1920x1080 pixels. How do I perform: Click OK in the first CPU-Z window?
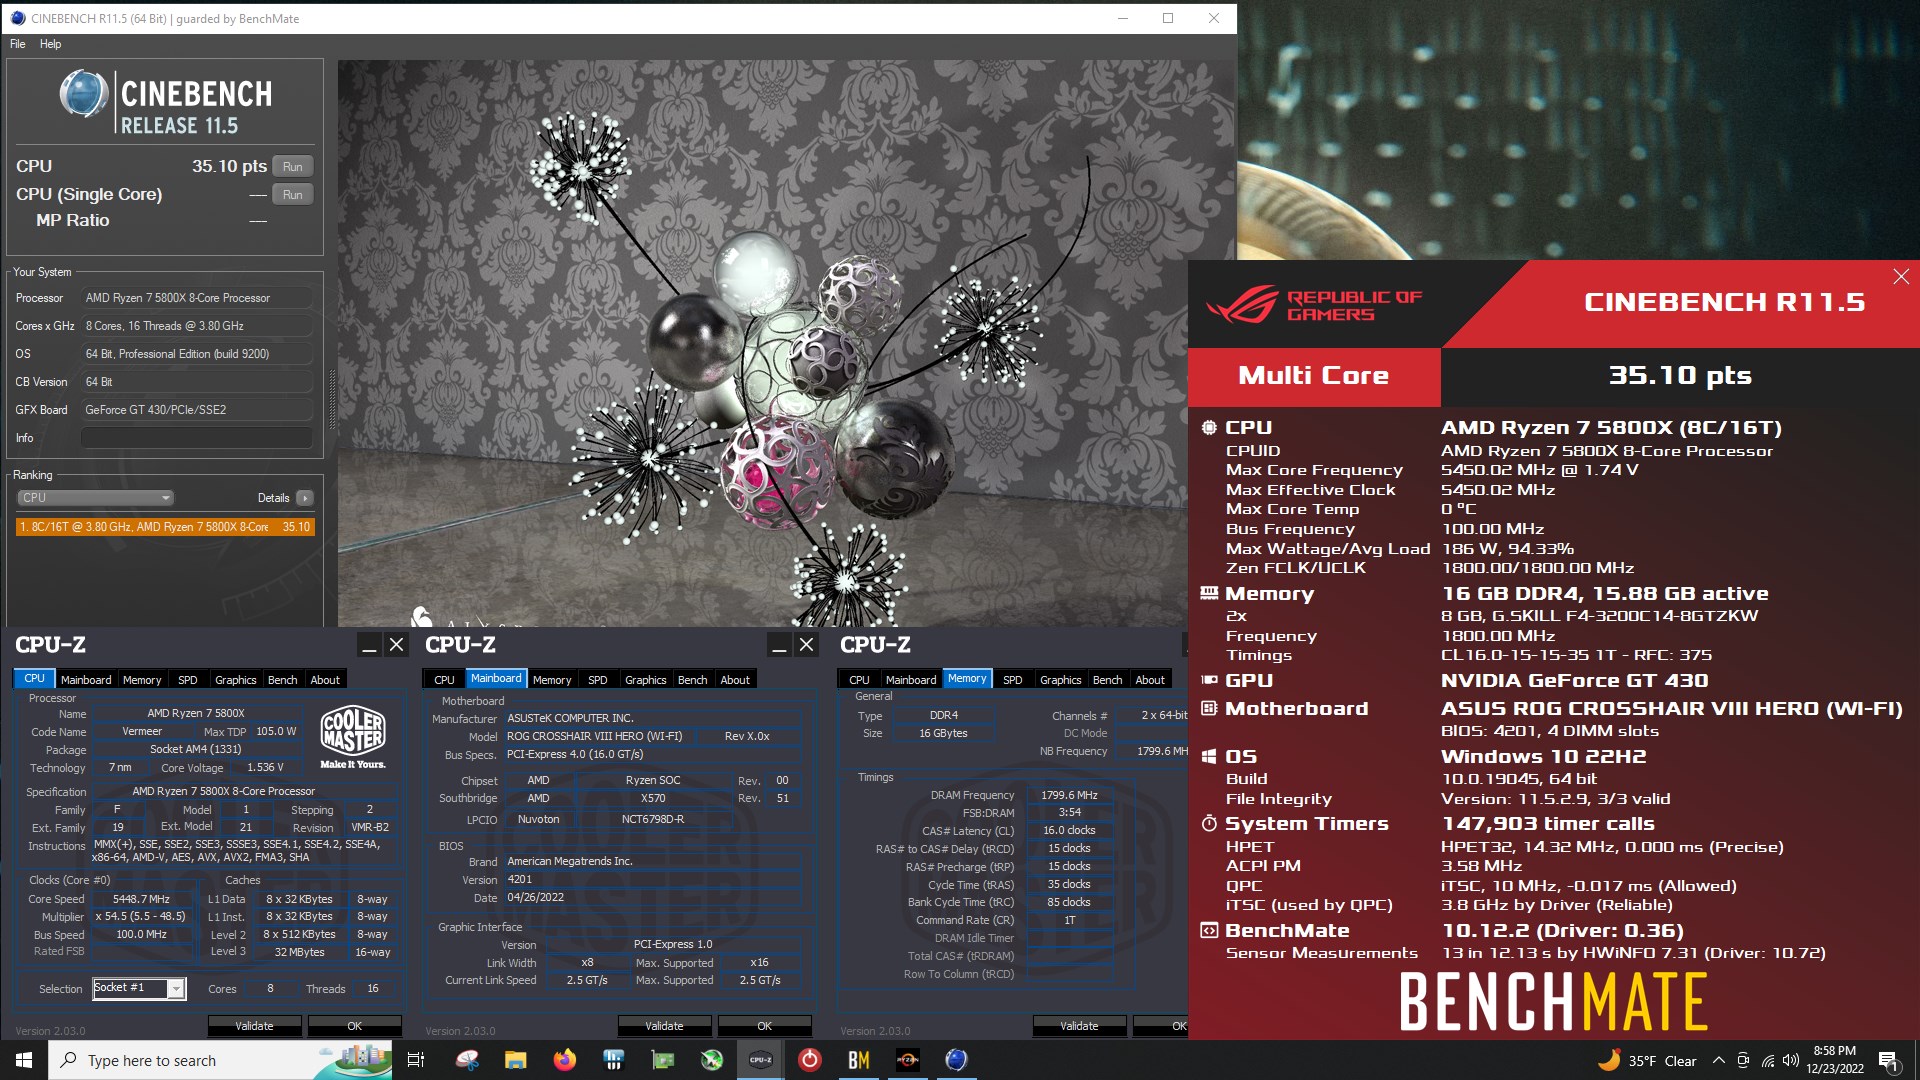coord(354,1026)
